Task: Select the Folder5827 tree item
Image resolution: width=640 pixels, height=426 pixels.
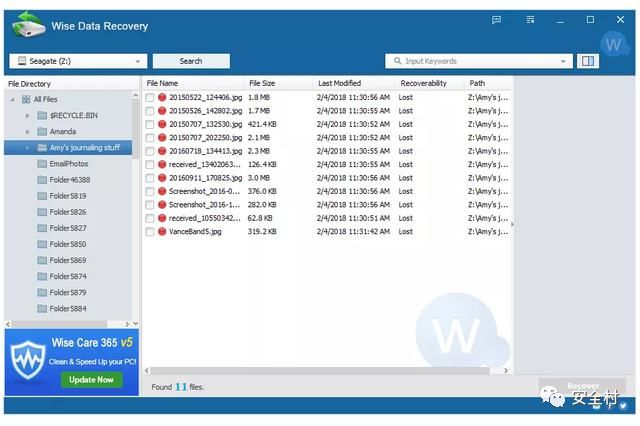Action: [x=68, y=228]
